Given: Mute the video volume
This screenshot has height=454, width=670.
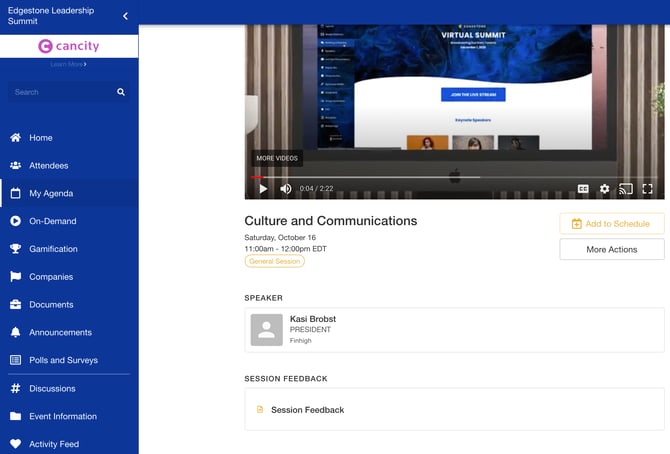Looking at the screenshot, I should pos(286,188).
